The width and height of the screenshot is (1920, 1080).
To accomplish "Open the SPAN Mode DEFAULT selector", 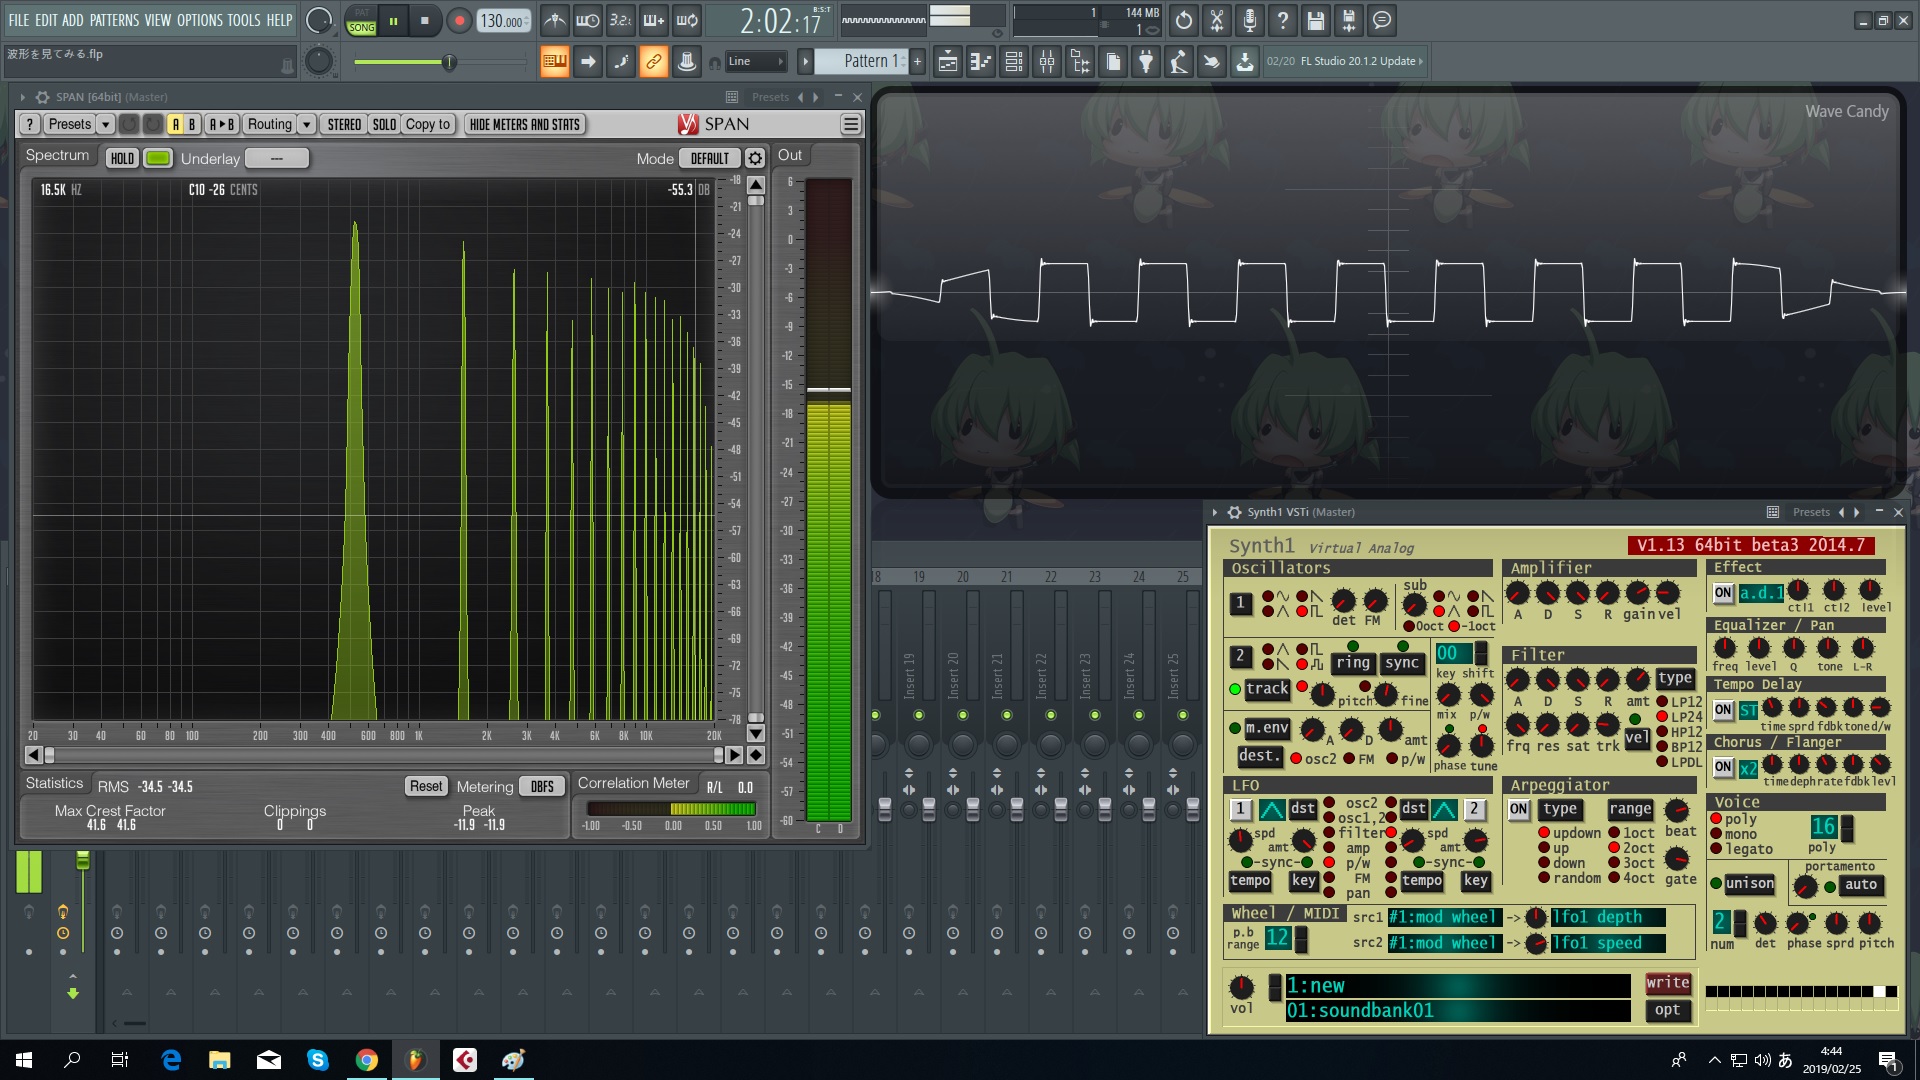I will [x=710, y=158].
